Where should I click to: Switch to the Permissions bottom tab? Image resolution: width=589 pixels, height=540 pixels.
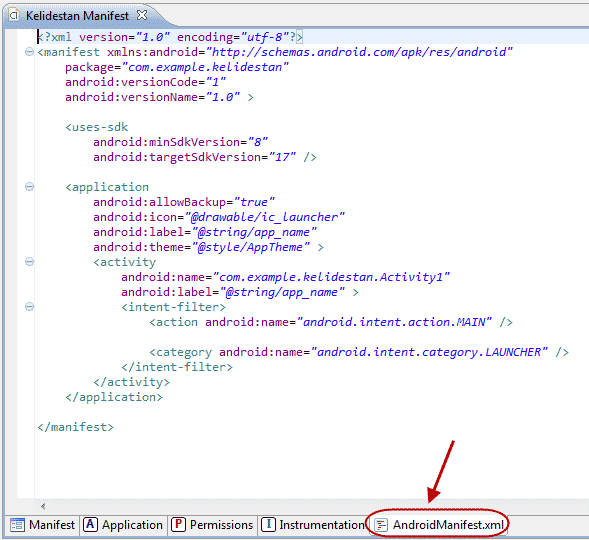point(212,525)
